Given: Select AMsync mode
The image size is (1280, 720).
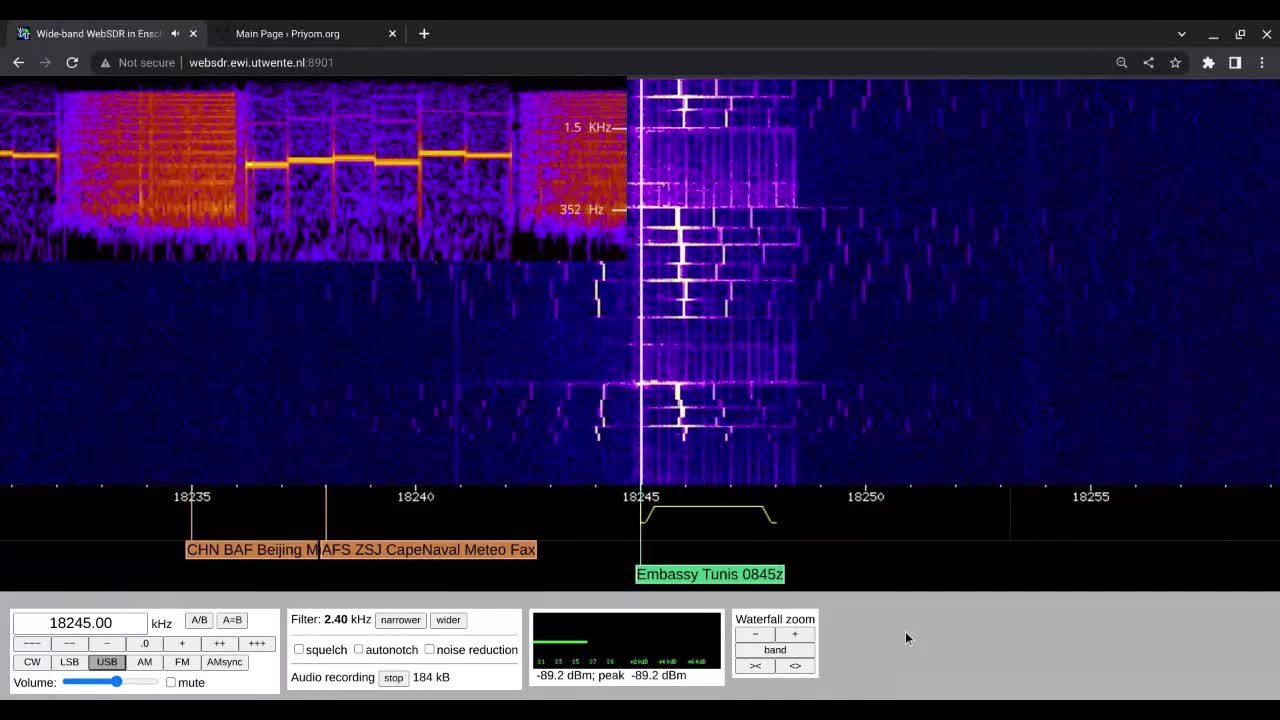Looking at the screenshot, I should click(x=225, y=662).
